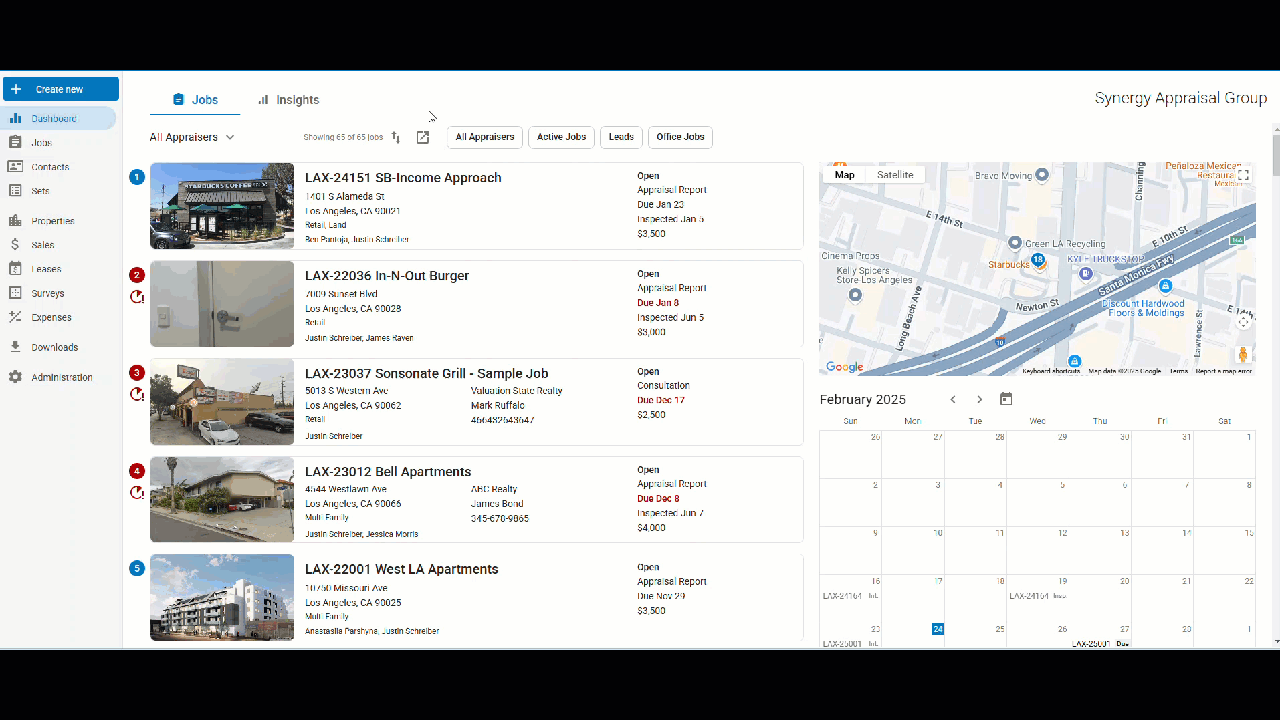Click the Create new button

coord(61,89)
